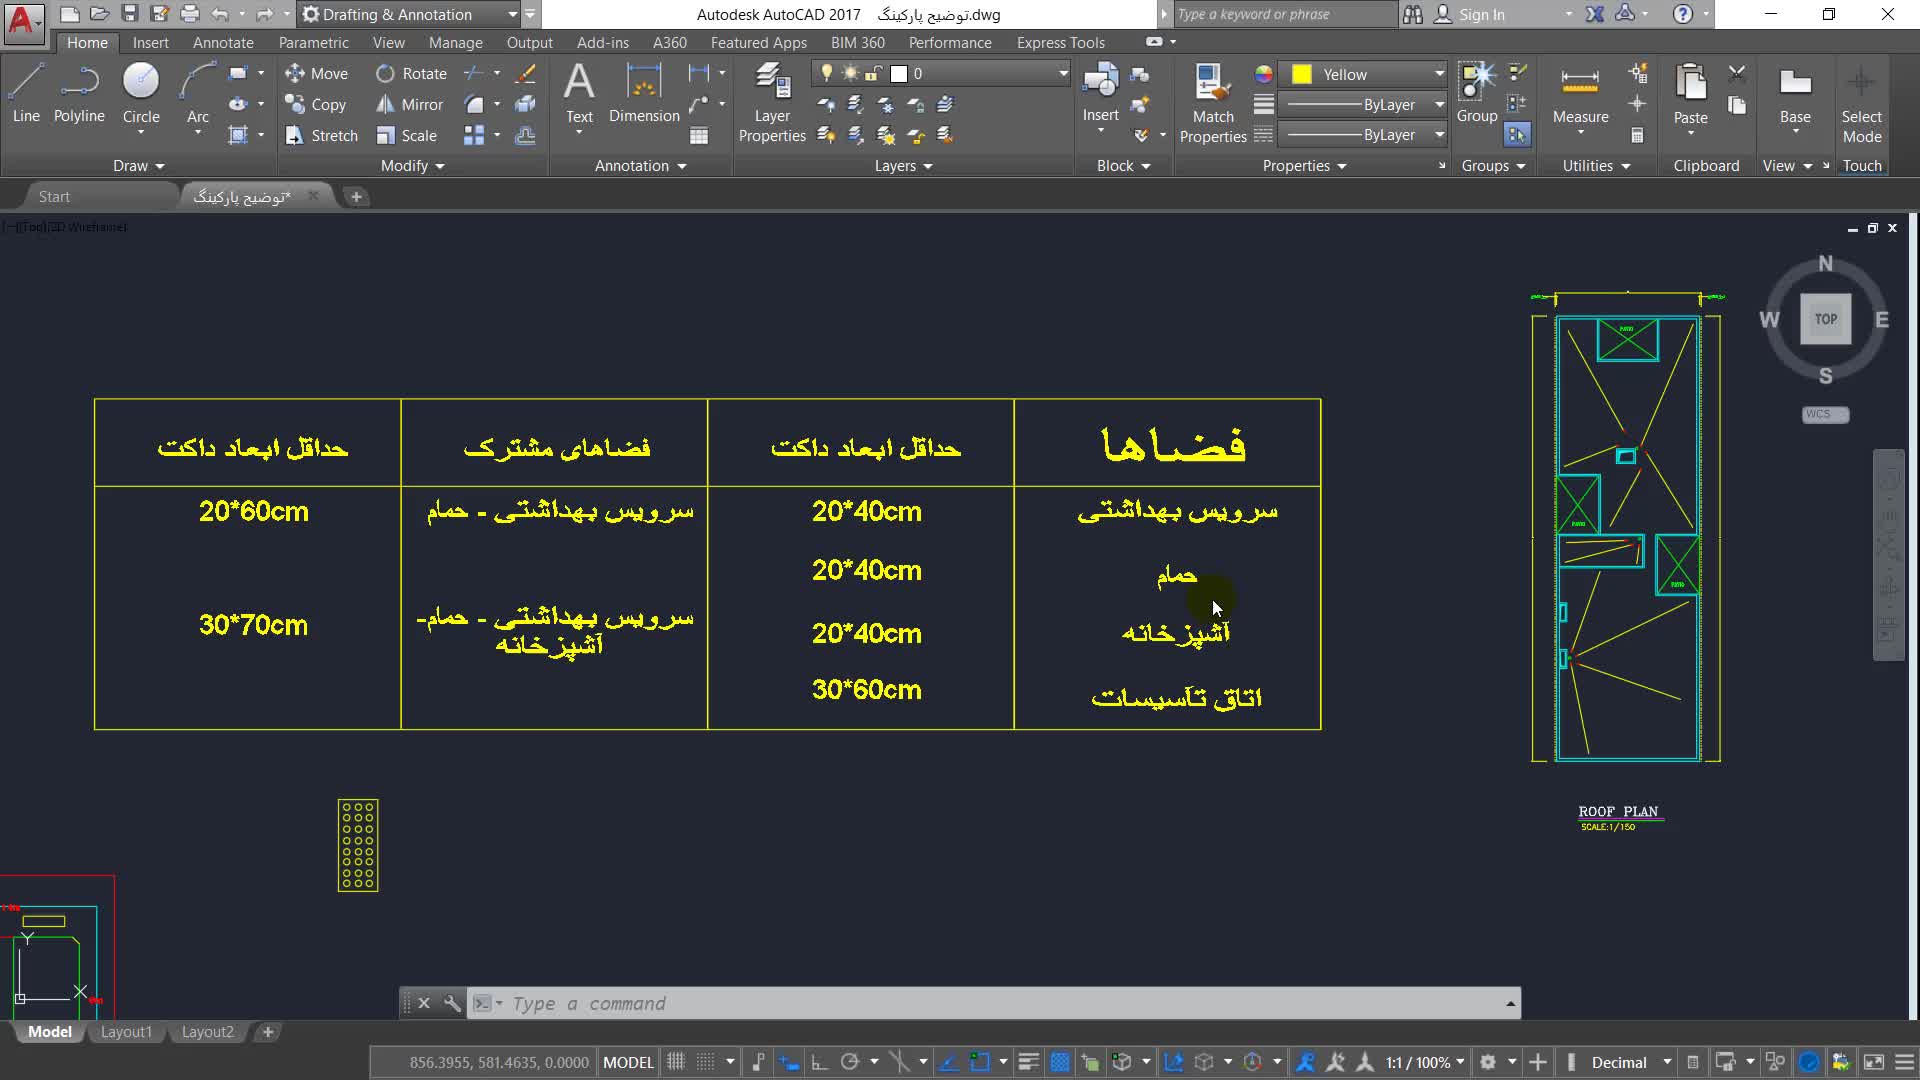The height and width of the screenshot is (1080, 1920).
Task: Click the Insert block icon
Action: pos(1100,92)
